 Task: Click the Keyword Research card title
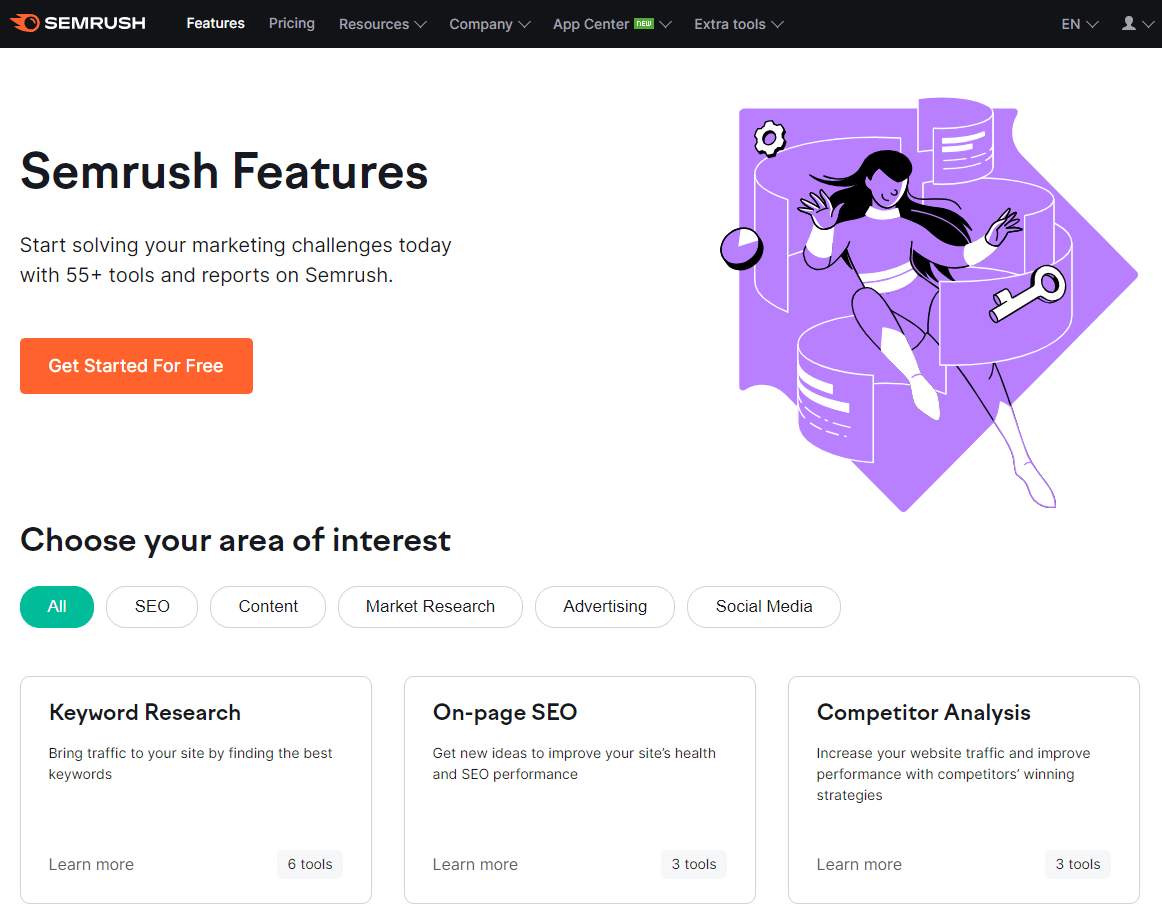tap(145, 712)
